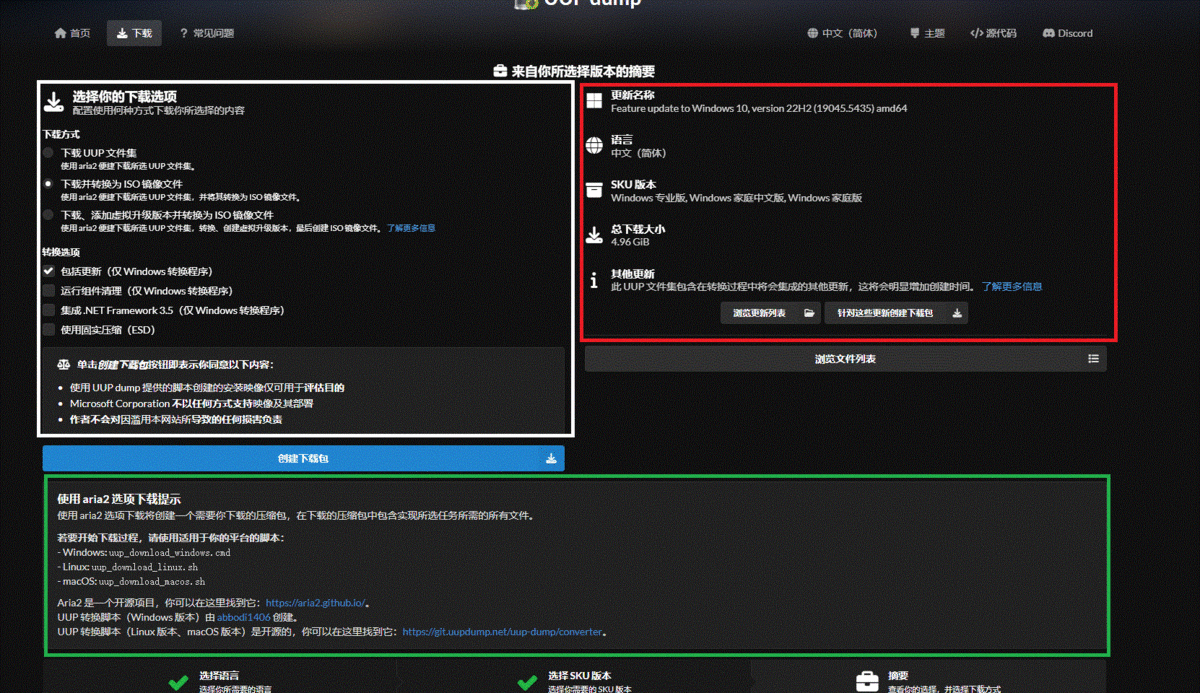The height and width of the screenshot is (693, 1200).
Task: Click the download icon beside 选择你的下载选项
Action: pos(53,103)
